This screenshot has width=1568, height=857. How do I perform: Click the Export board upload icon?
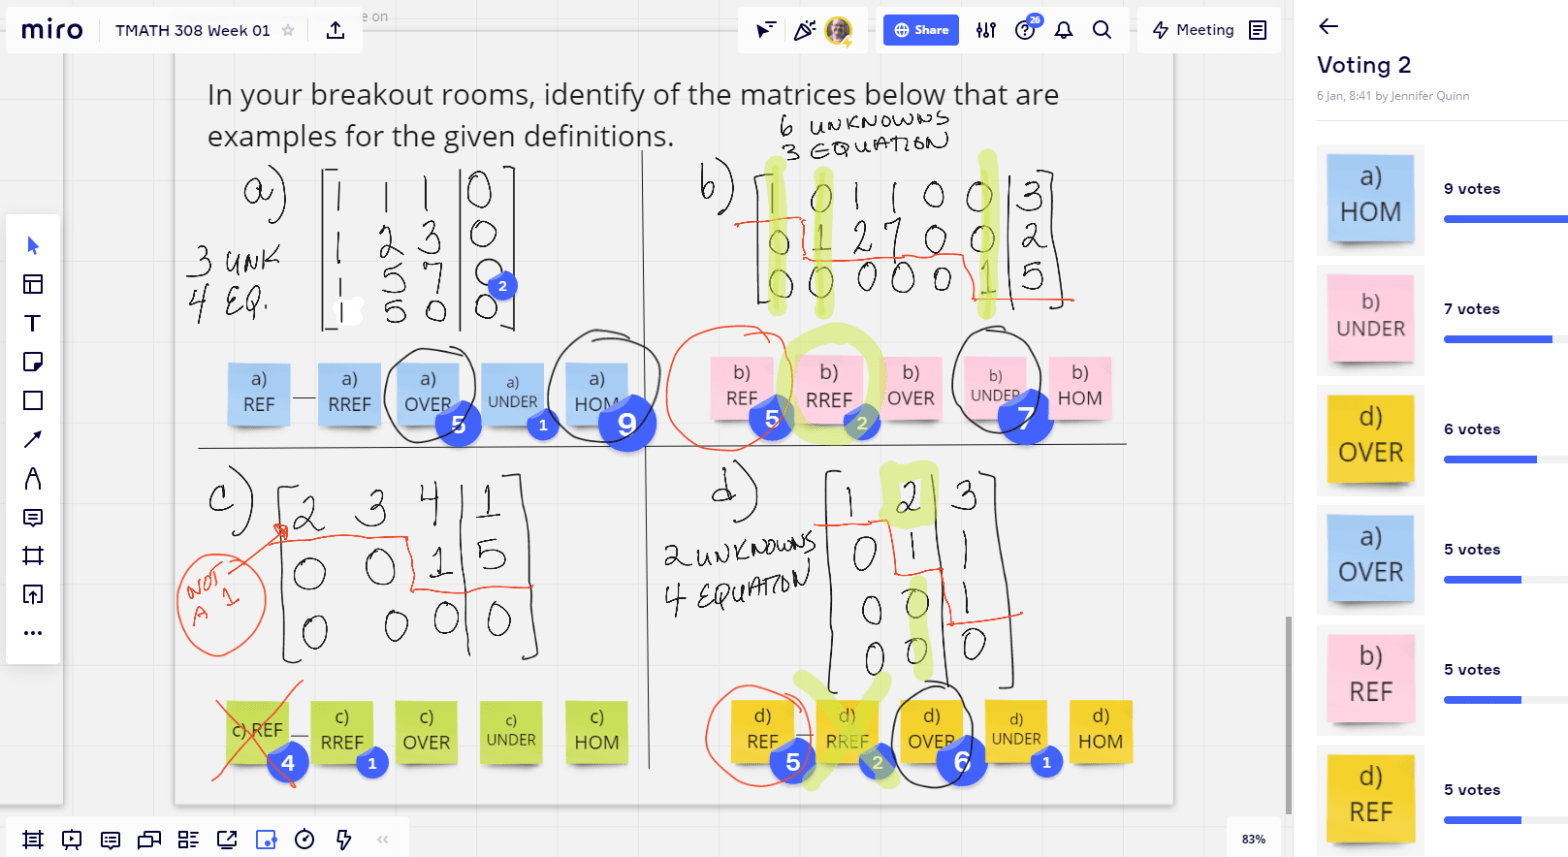pyautogui.click(x=336, y=30)
